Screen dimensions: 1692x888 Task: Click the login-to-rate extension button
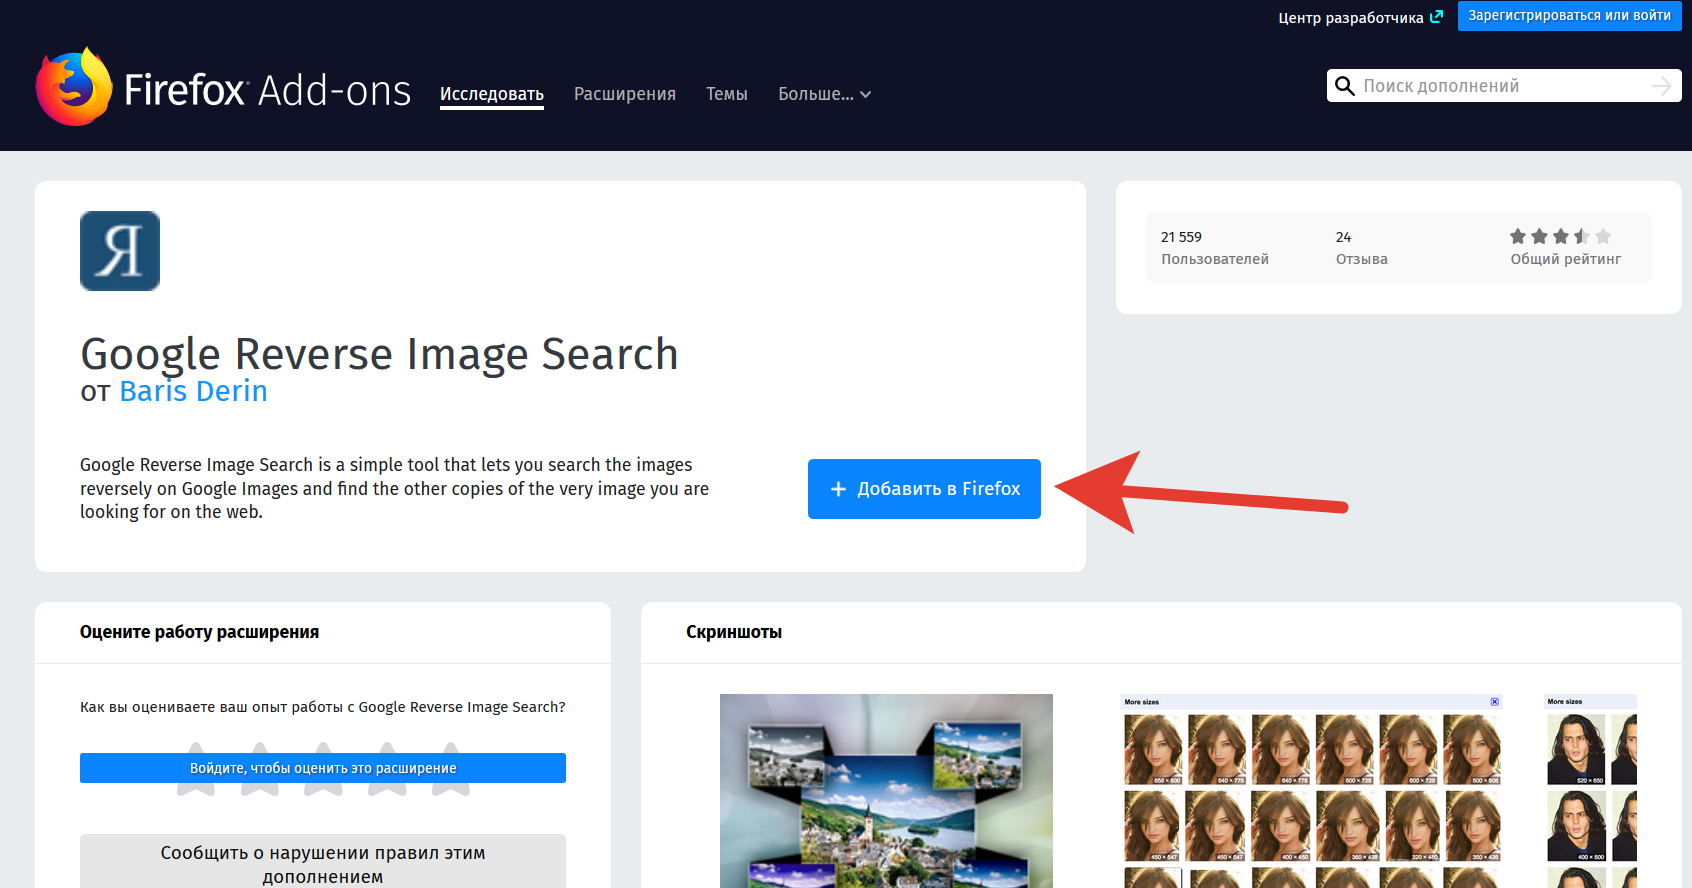(323, 768)
